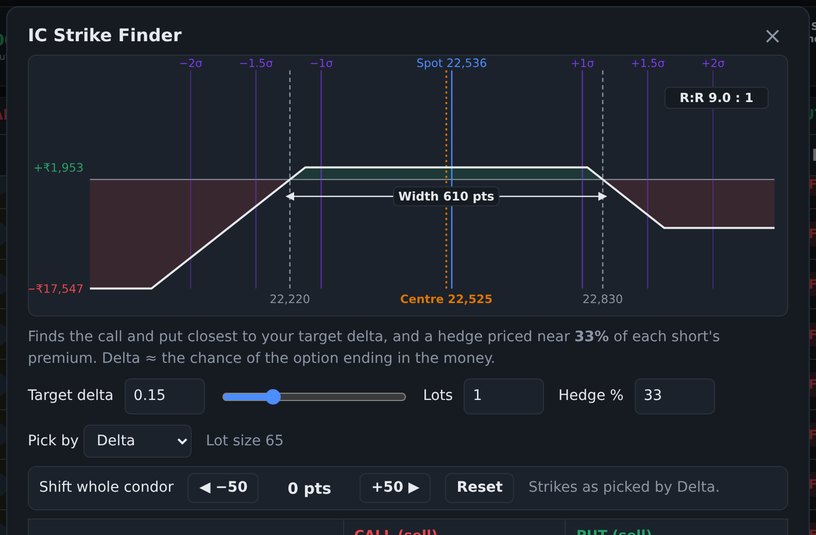Open the Pick by Delta dropdown

click(x=137, y=441)
